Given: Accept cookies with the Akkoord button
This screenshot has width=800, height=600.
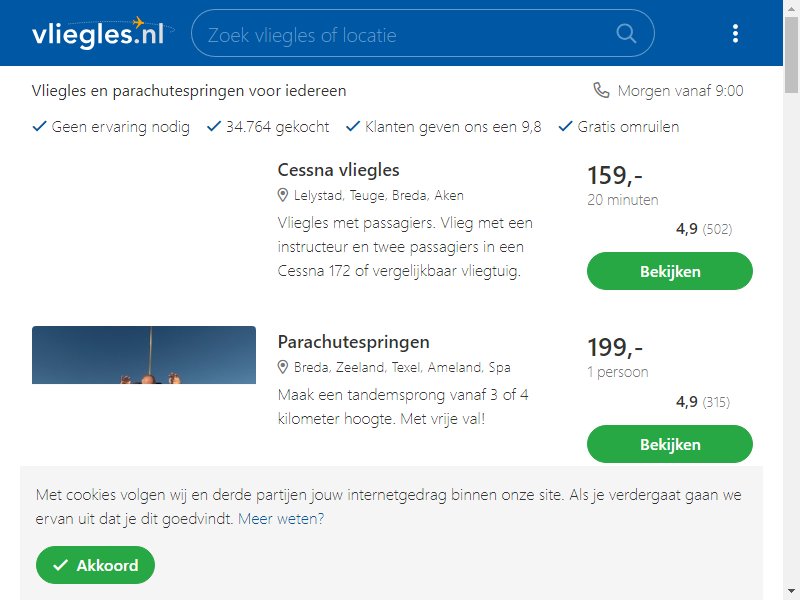Looking at the screenshot, I should (95, 565).
